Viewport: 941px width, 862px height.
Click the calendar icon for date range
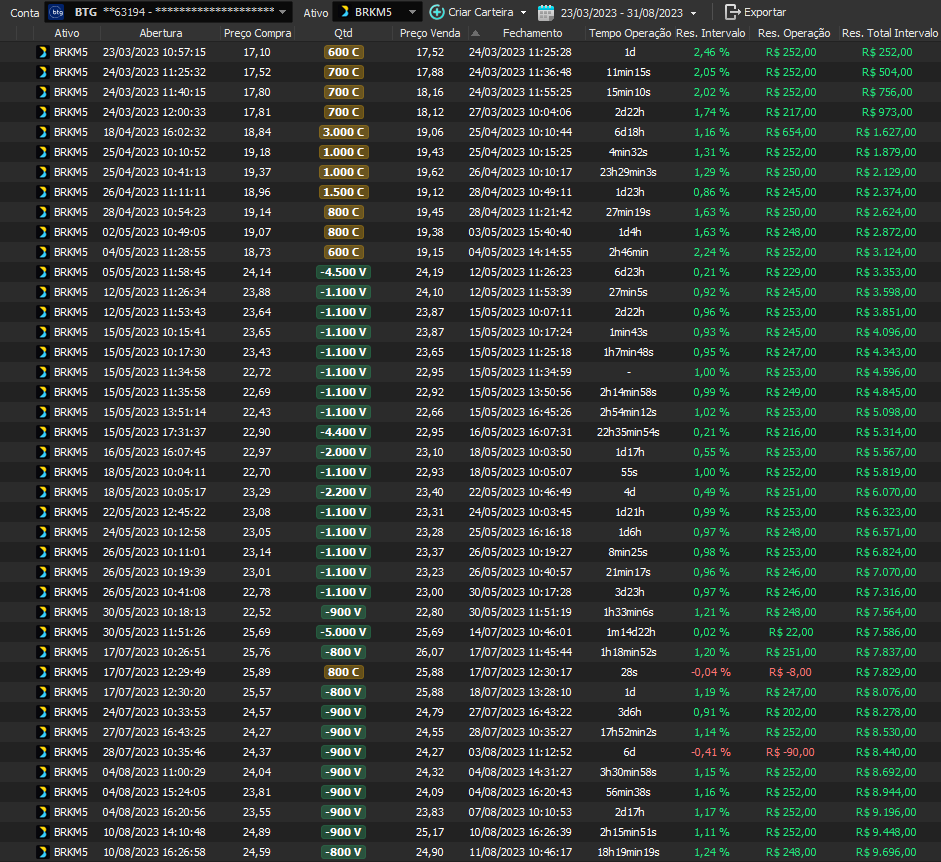[546, 12]
